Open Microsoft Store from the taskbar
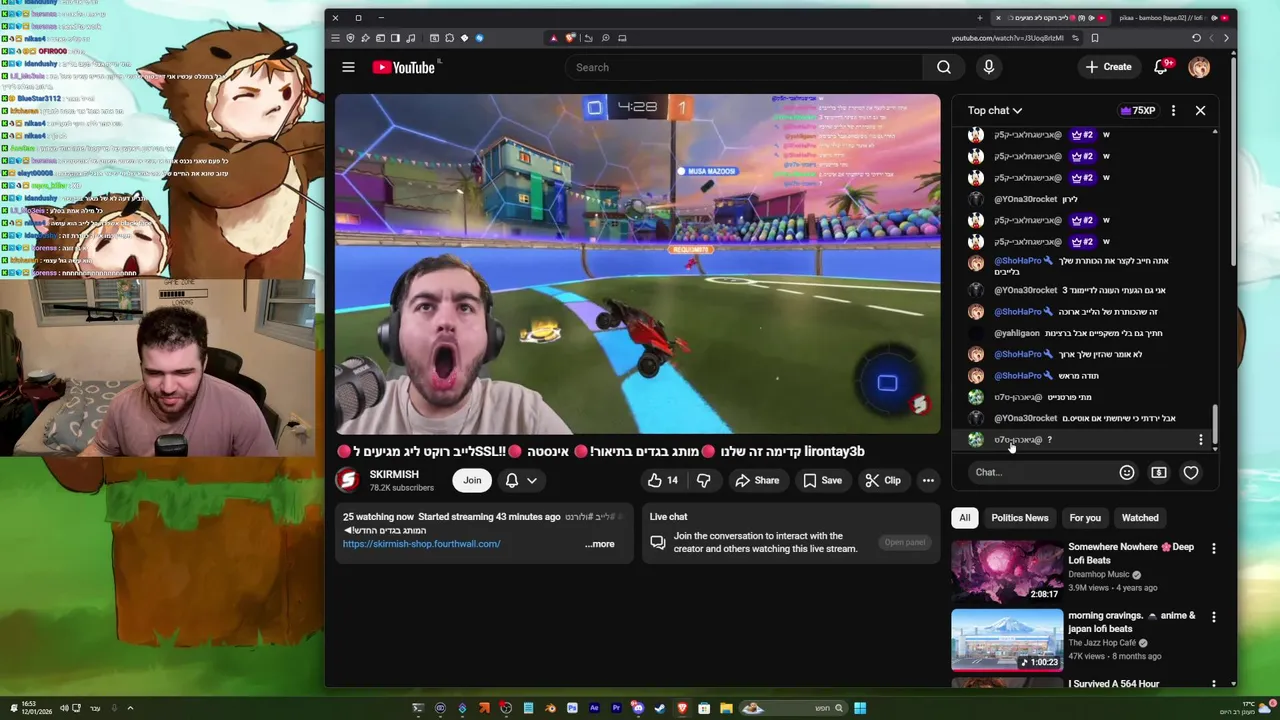 point(704,708)
